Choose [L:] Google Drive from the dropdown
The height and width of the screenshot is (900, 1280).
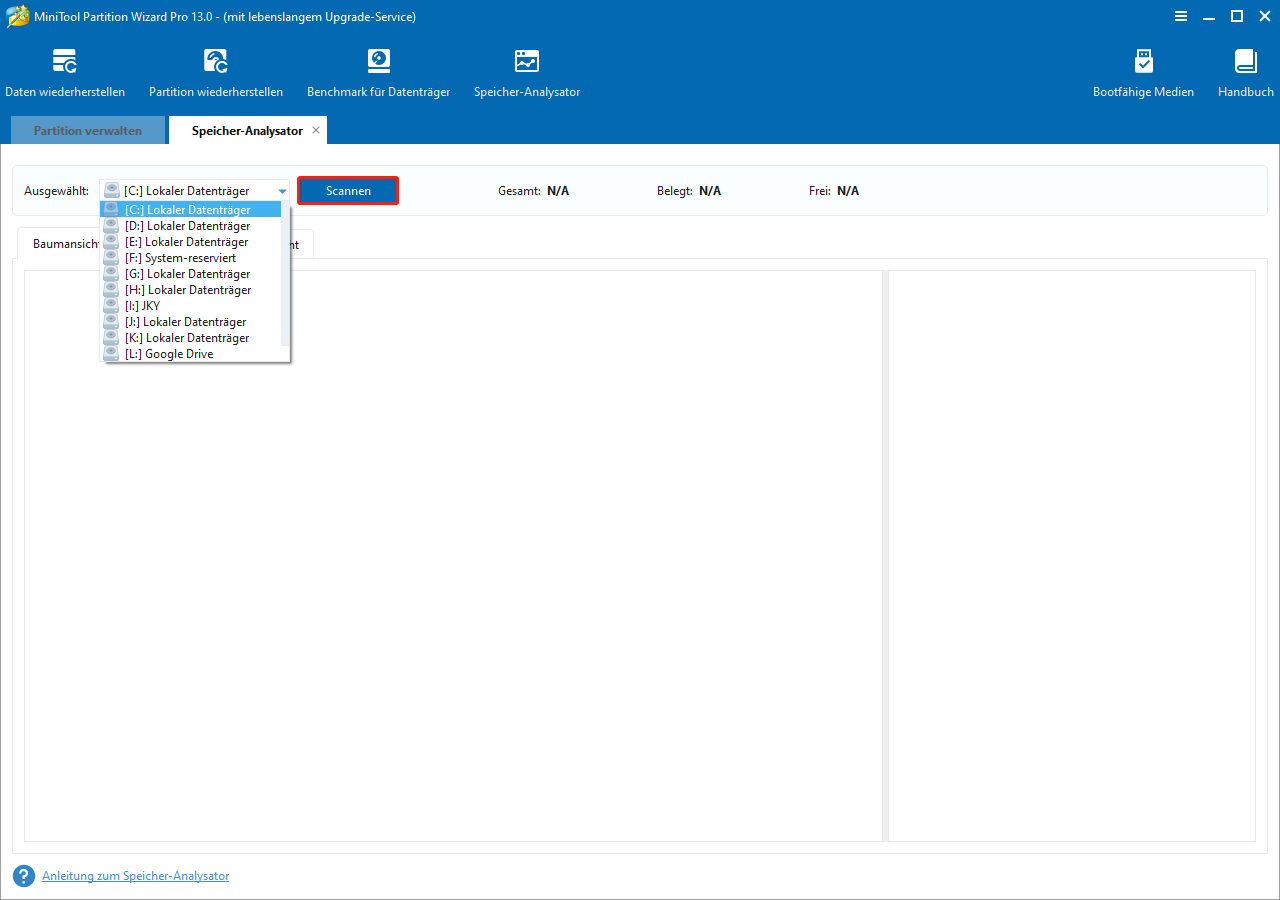[x=178, y=353]
